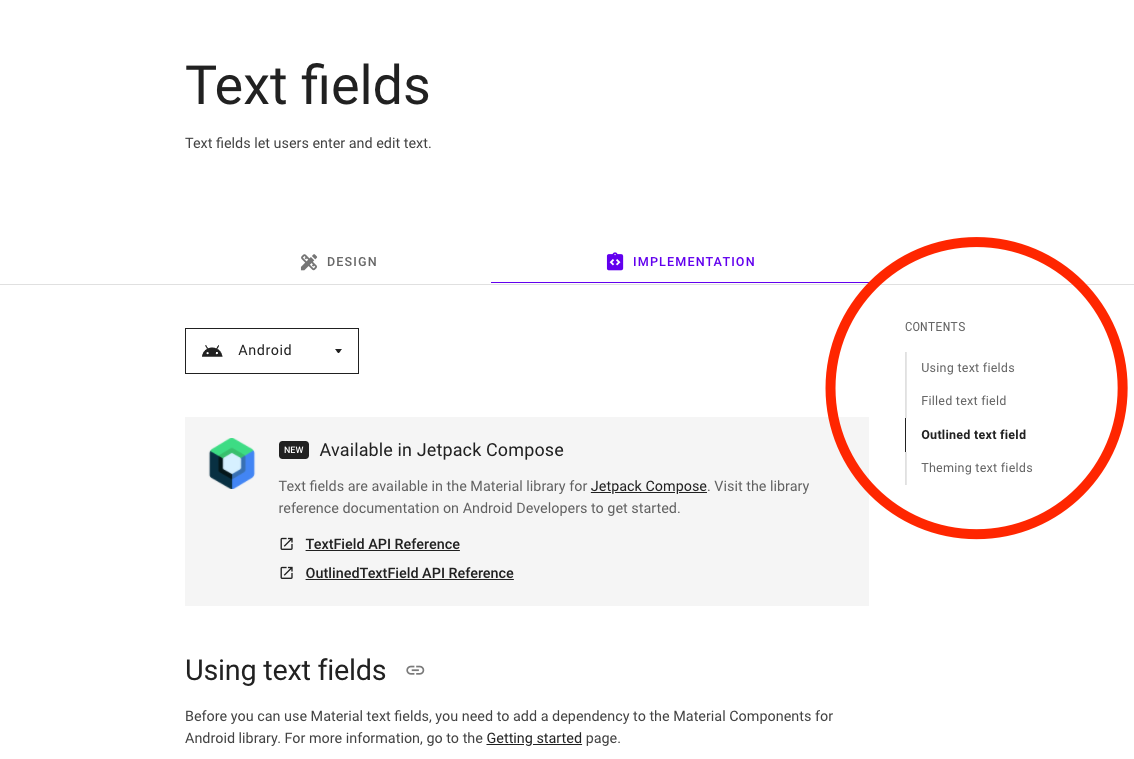The image size is (1134, 759).
Task: Select Theming text fields in contents
Action: pyautogui.click(x=976, y=467)
